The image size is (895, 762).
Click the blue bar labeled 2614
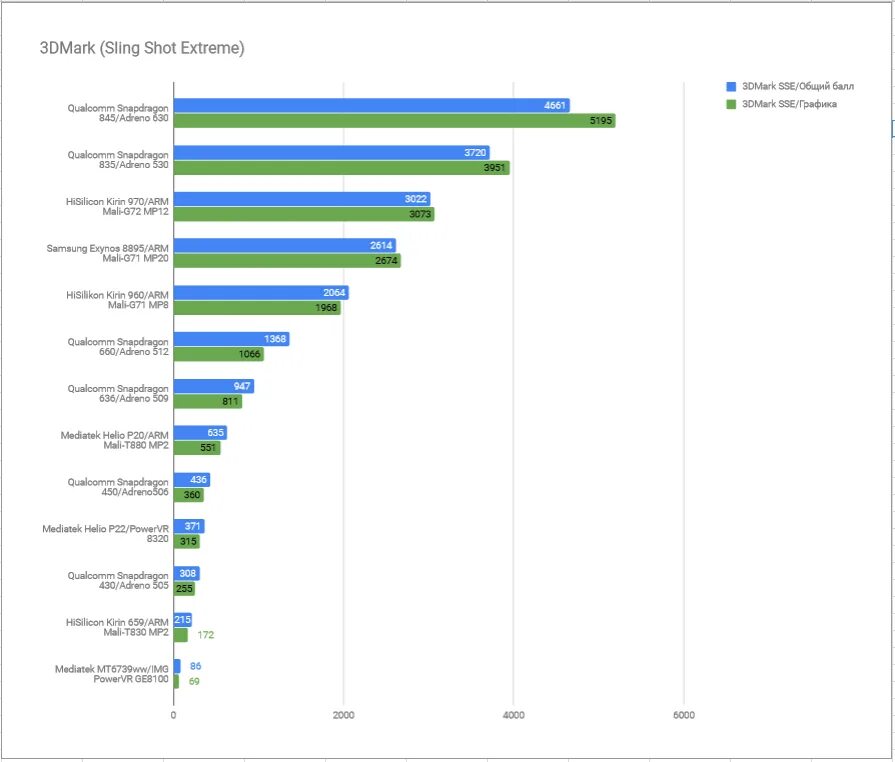(x=285, y=245)
